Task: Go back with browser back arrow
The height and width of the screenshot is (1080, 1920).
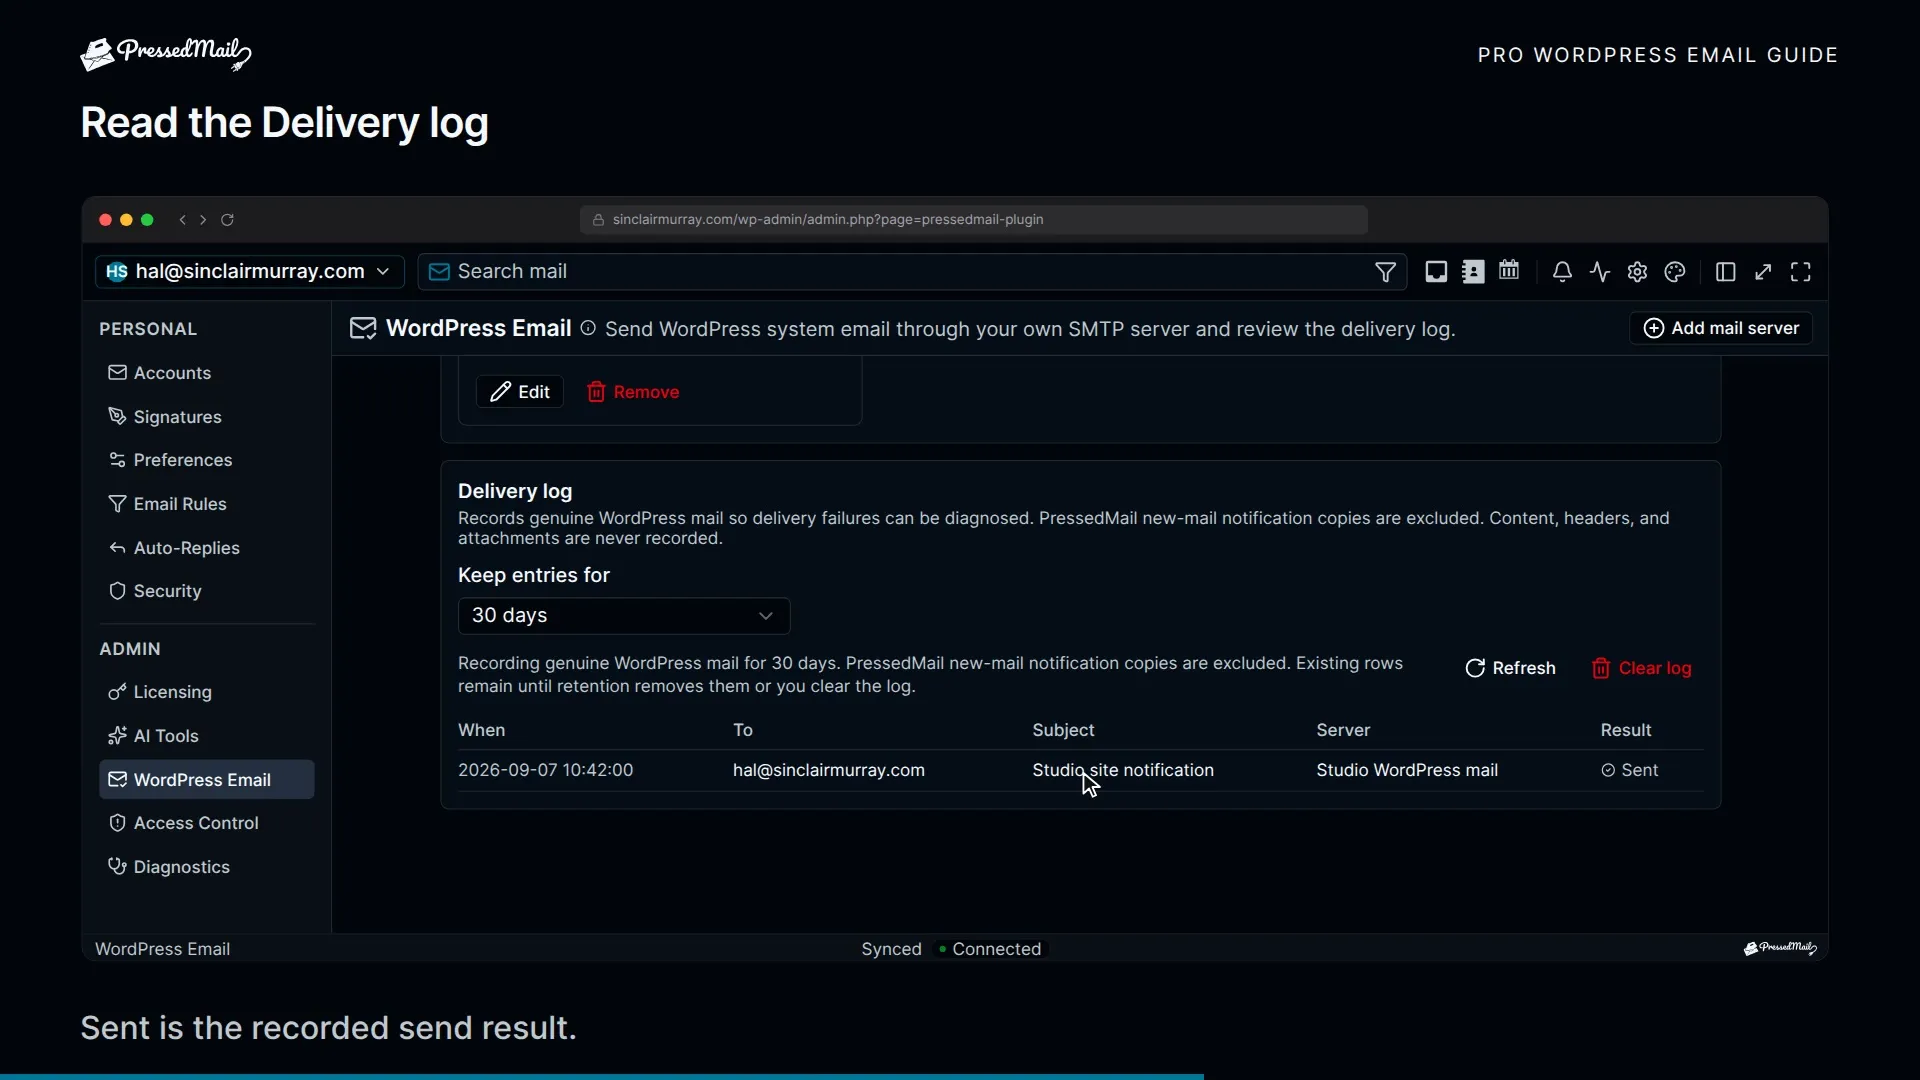Action: [182, 220]
